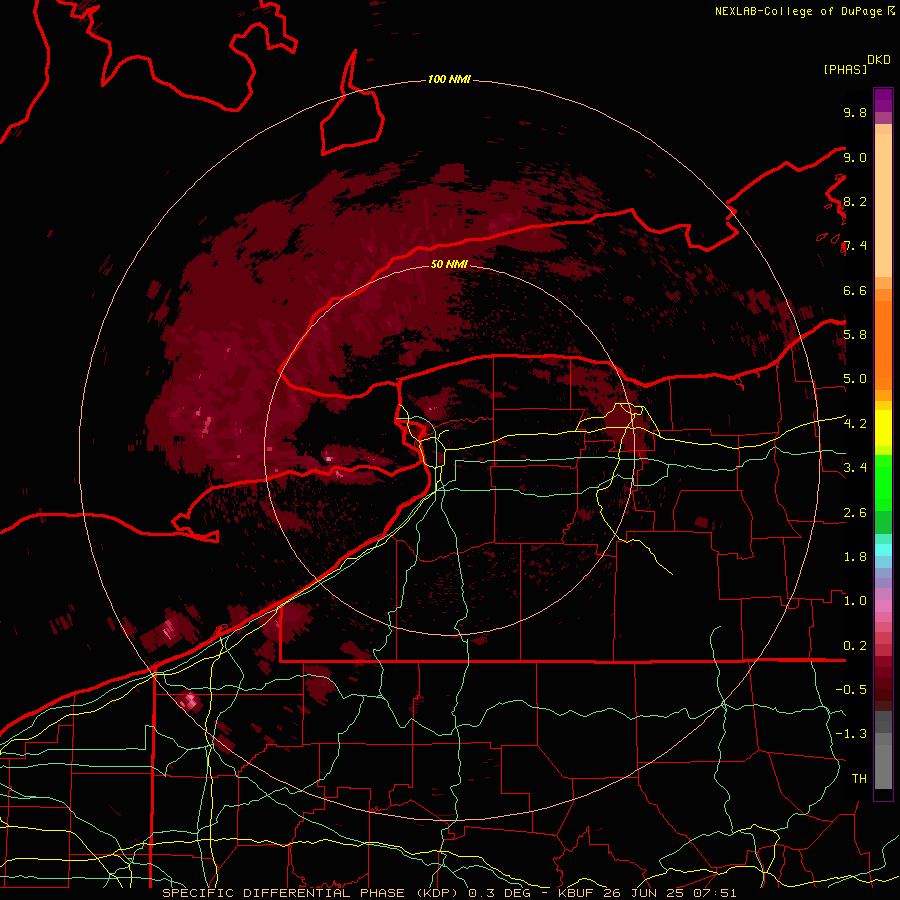
Task: Select the 7.4 value on the scale
Action: [x=855, y=246]
